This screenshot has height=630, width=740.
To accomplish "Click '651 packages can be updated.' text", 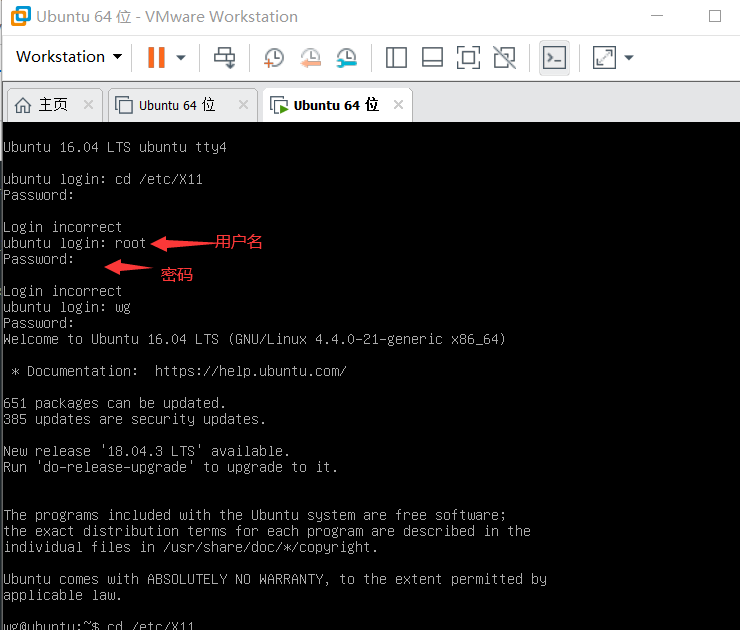I will tap(114, 403).
